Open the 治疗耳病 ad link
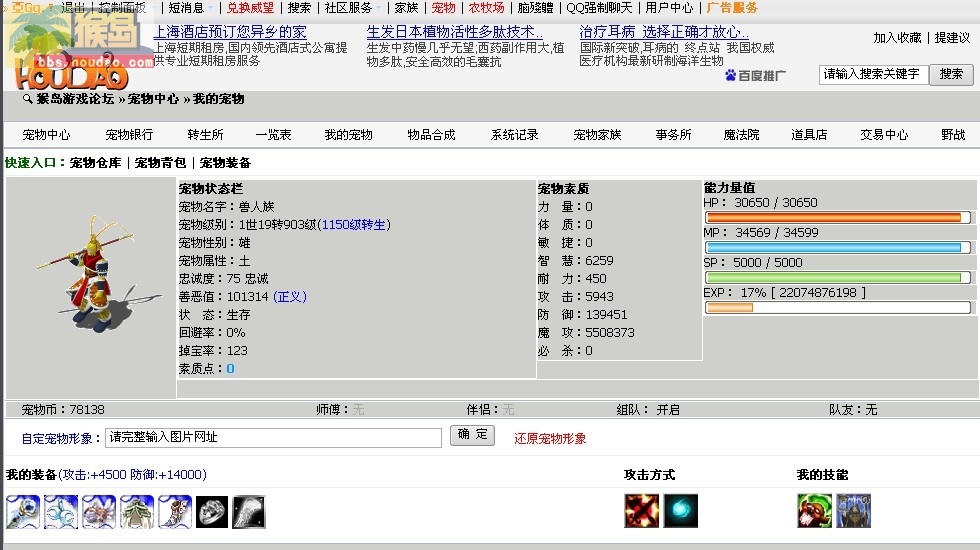This screenshot has width=980, height=550. pyautogui.click(x=664, y=32)
